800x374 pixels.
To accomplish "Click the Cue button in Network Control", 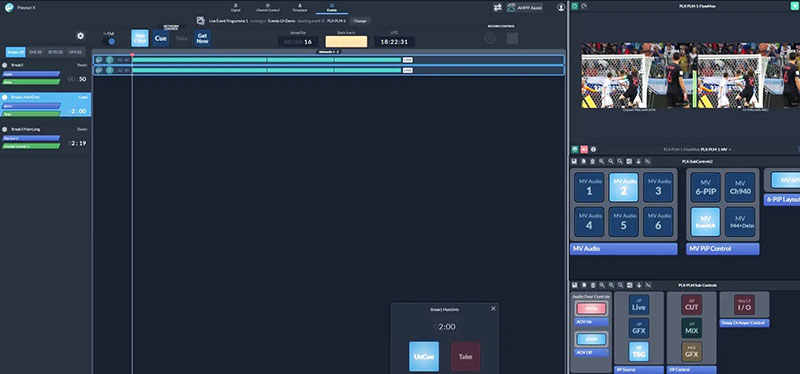I will [161, 38].
